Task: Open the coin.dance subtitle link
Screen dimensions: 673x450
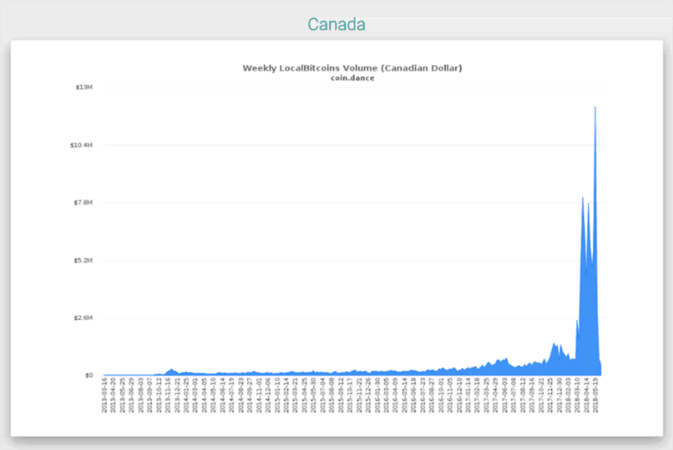Action: click(x=352, y=78)
